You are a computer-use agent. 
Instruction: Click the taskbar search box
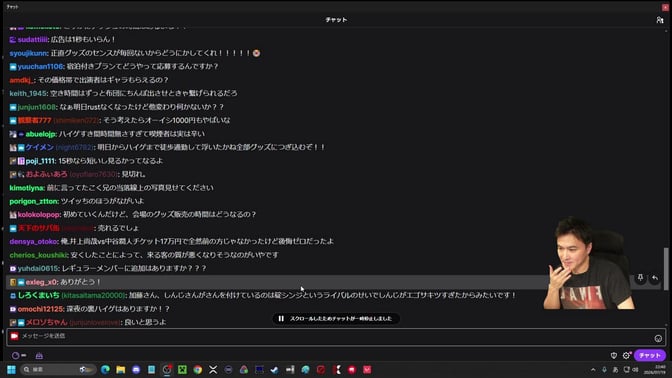click(x=58, y=369)
